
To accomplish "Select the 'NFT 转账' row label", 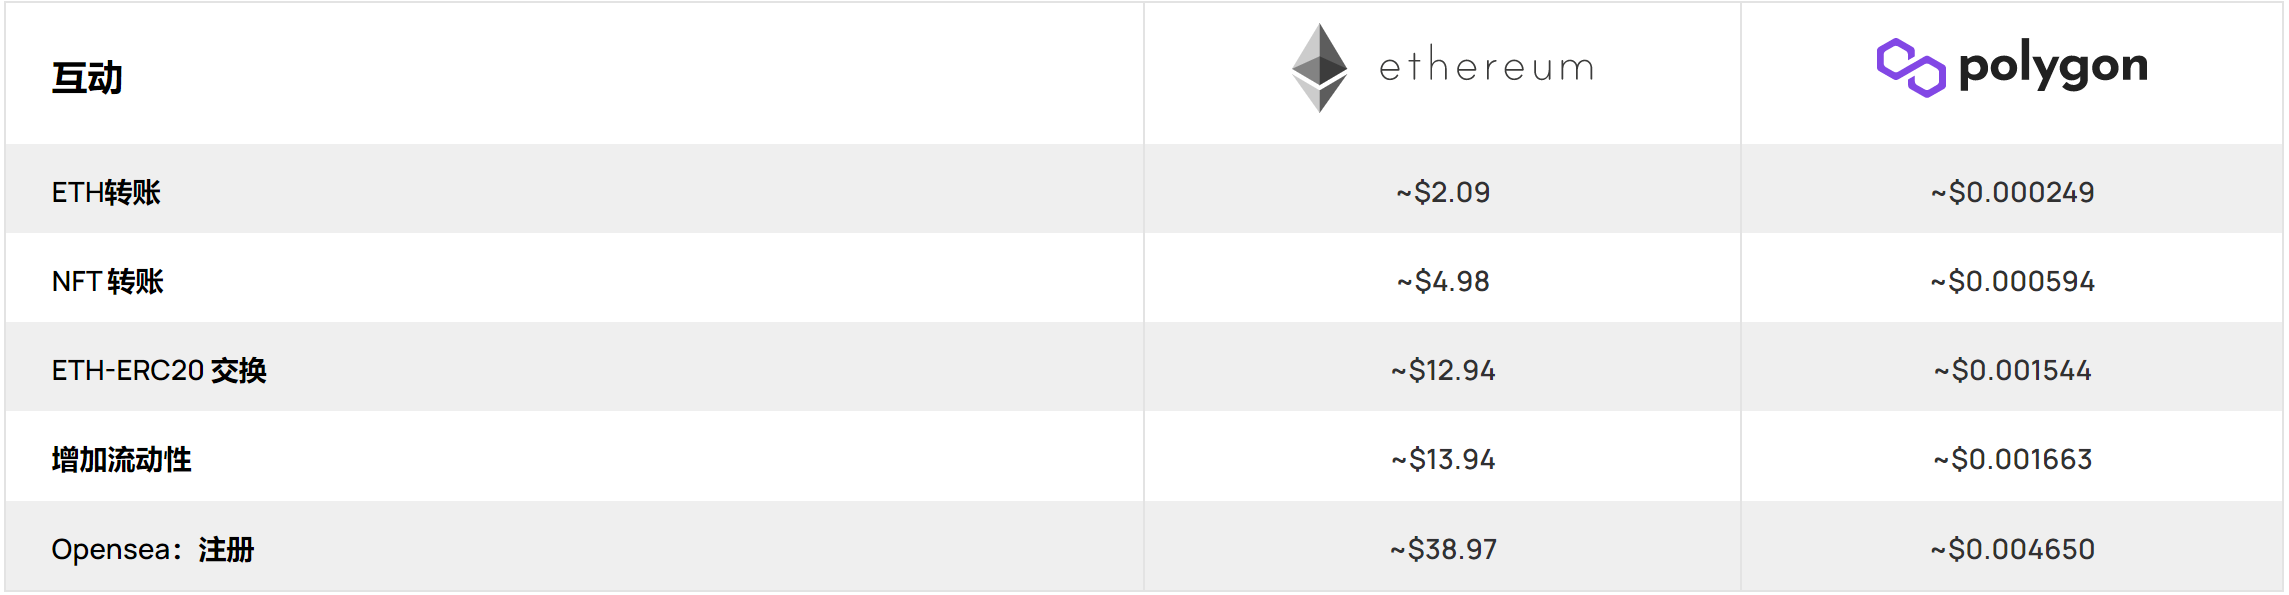I will tap(107, 281).
